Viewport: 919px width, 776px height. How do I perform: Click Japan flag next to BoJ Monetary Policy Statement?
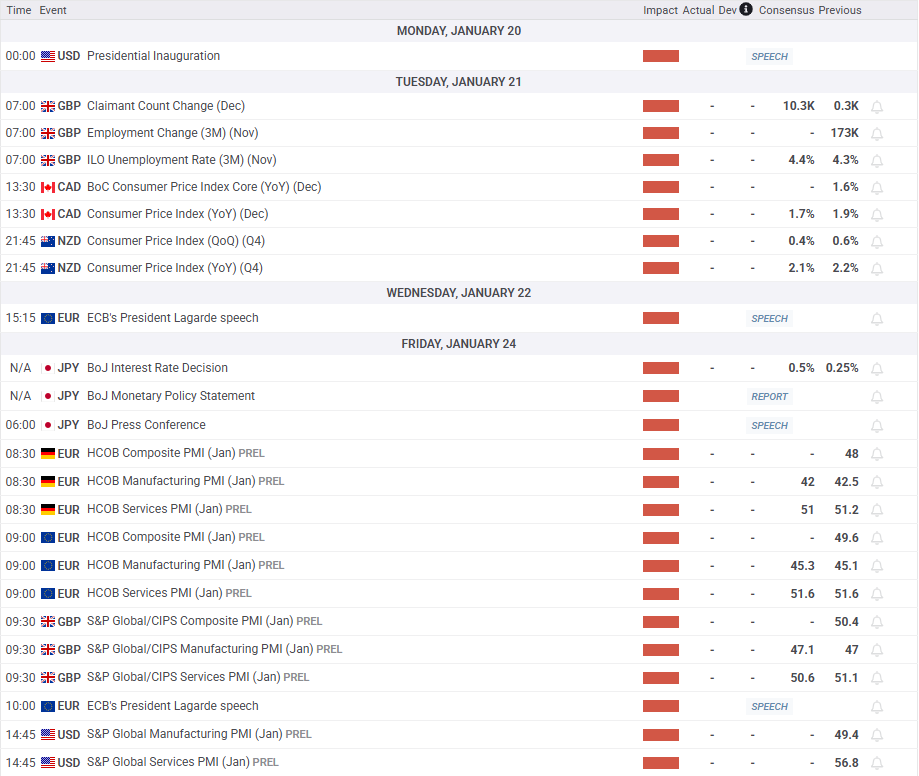[48, 397]
